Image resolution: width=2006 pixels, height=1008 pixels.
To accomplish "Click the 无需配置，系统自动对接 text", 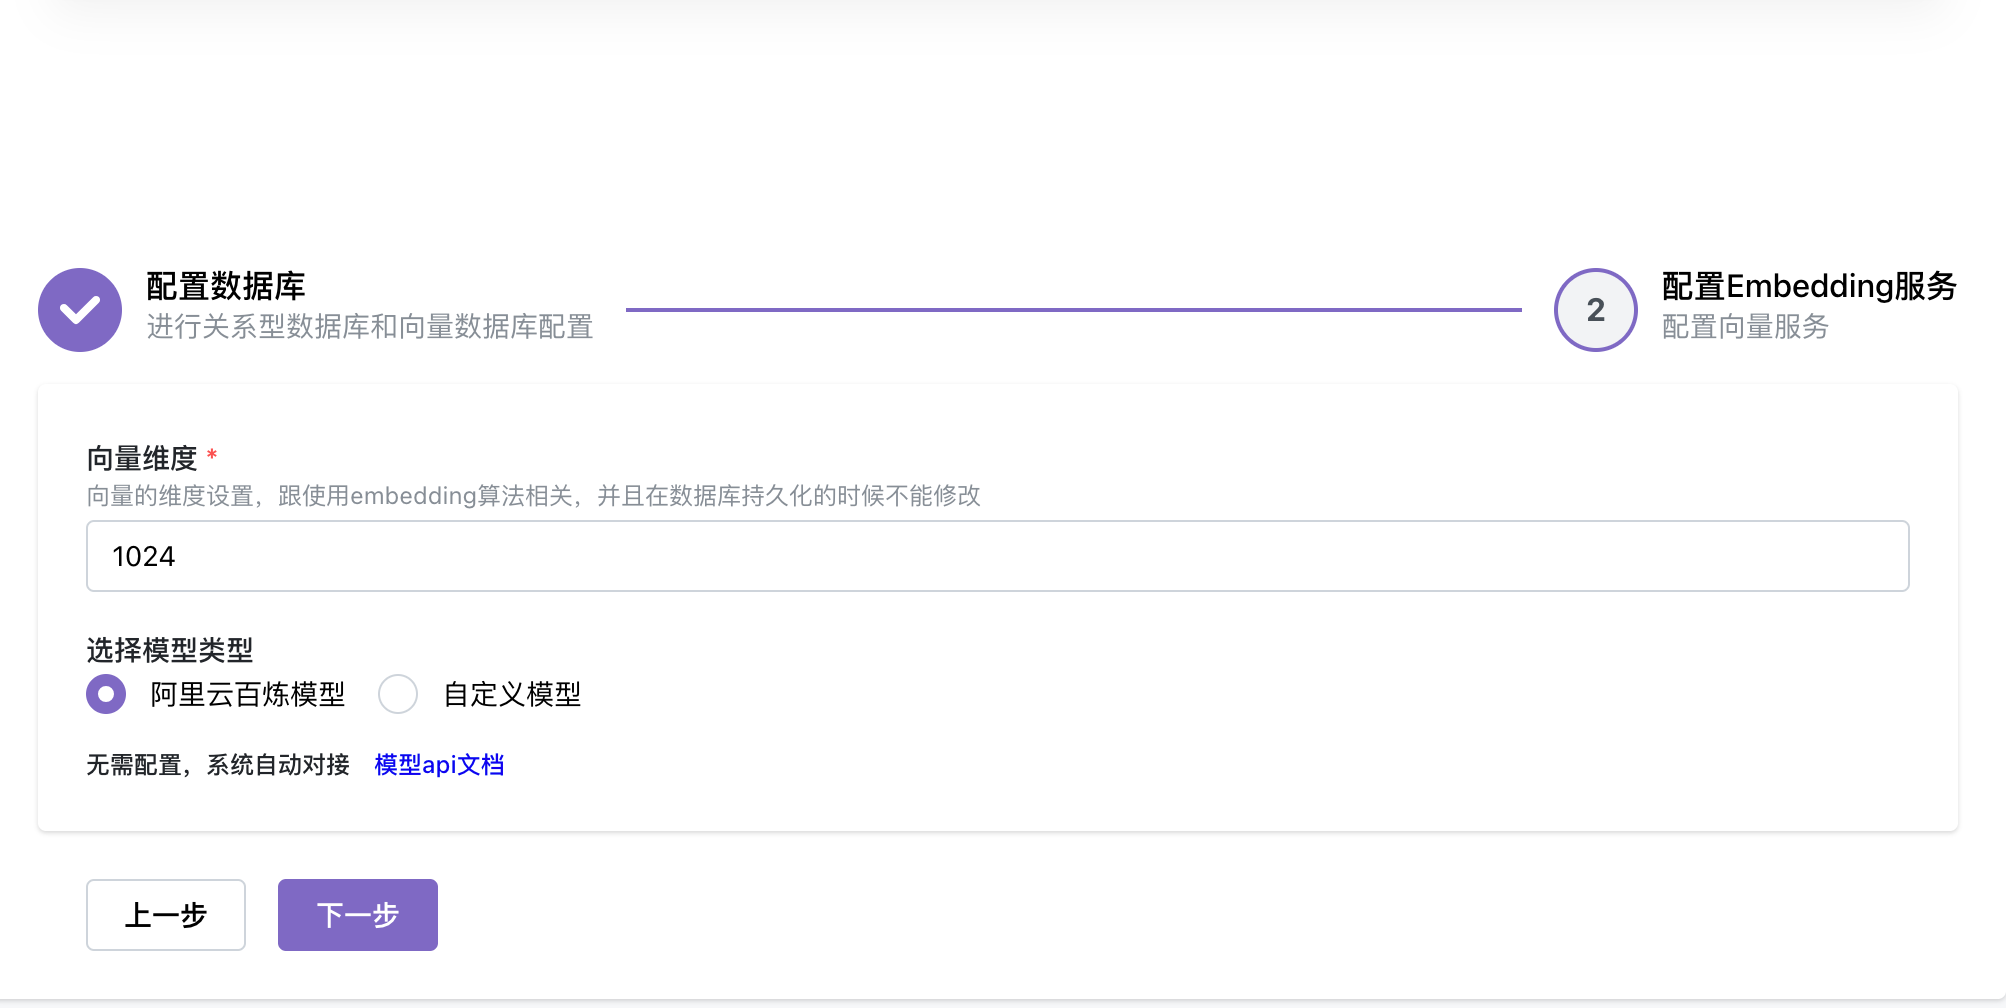I will pyautogui.click(x=218, y=765).
